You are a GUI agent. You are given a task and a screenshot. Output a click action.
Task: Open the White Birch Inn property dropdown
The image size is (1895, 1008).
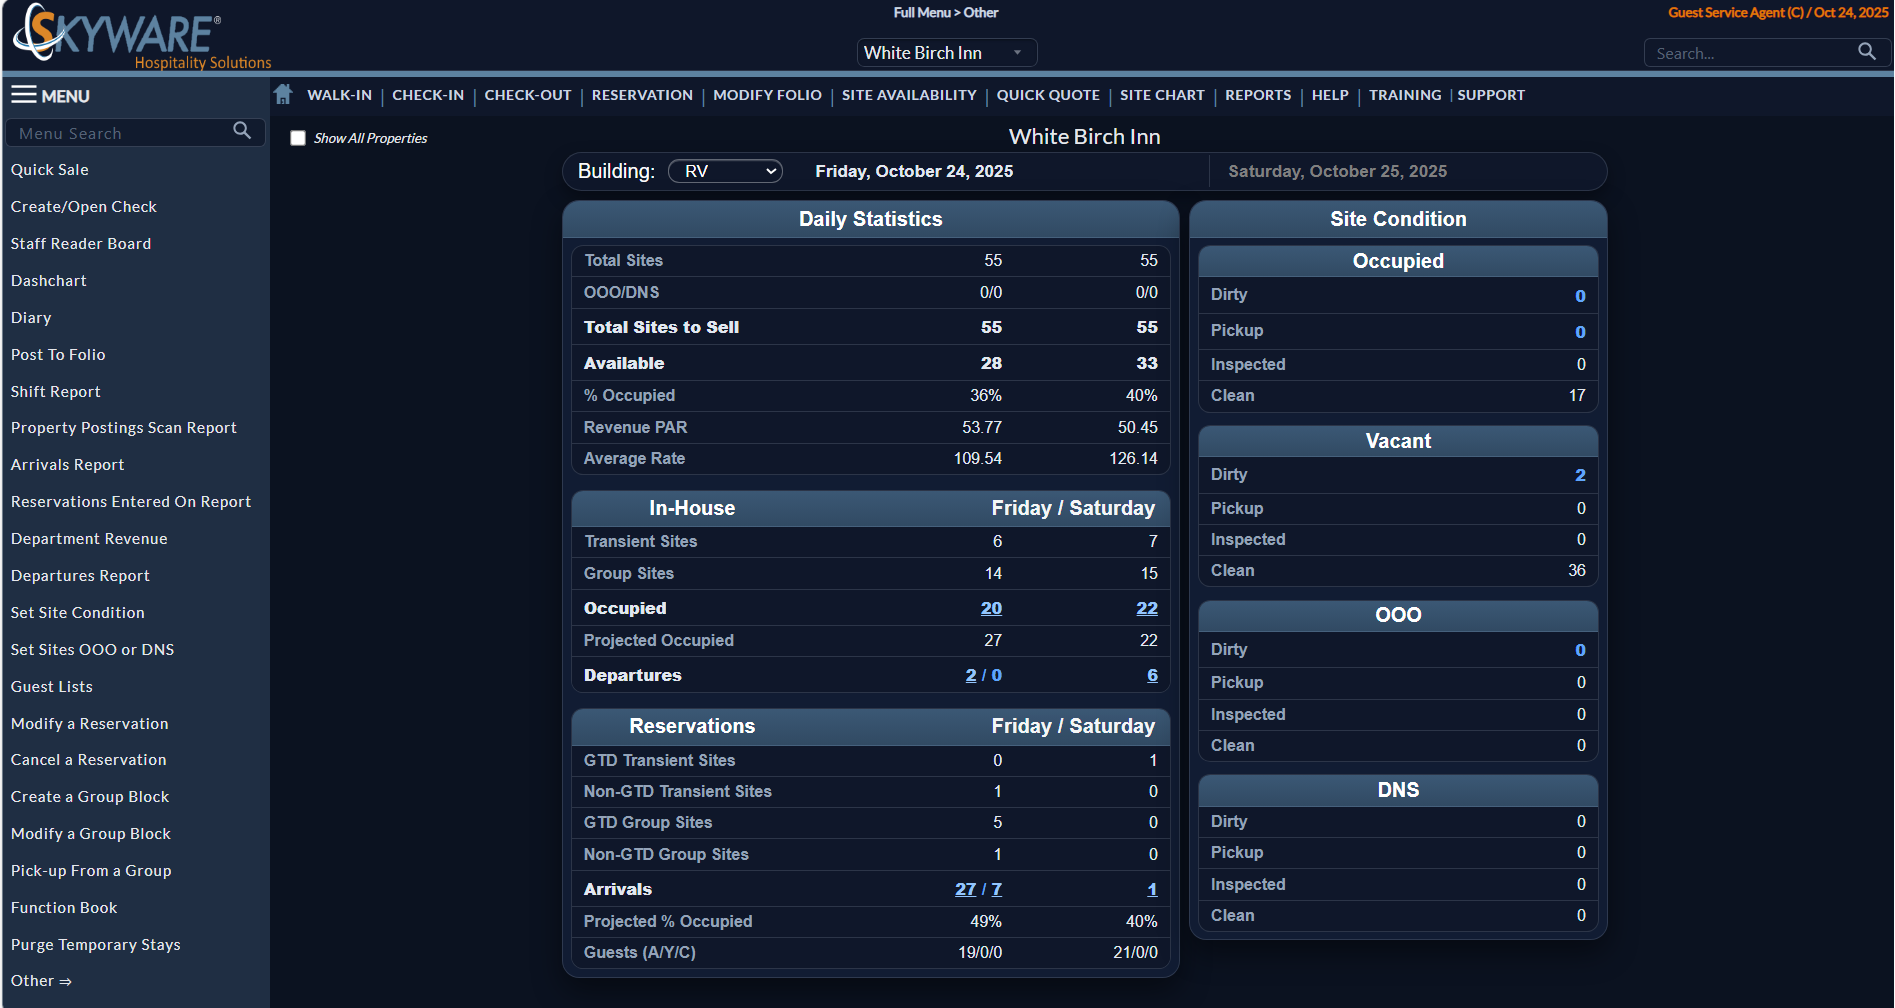tap(946, 53)
